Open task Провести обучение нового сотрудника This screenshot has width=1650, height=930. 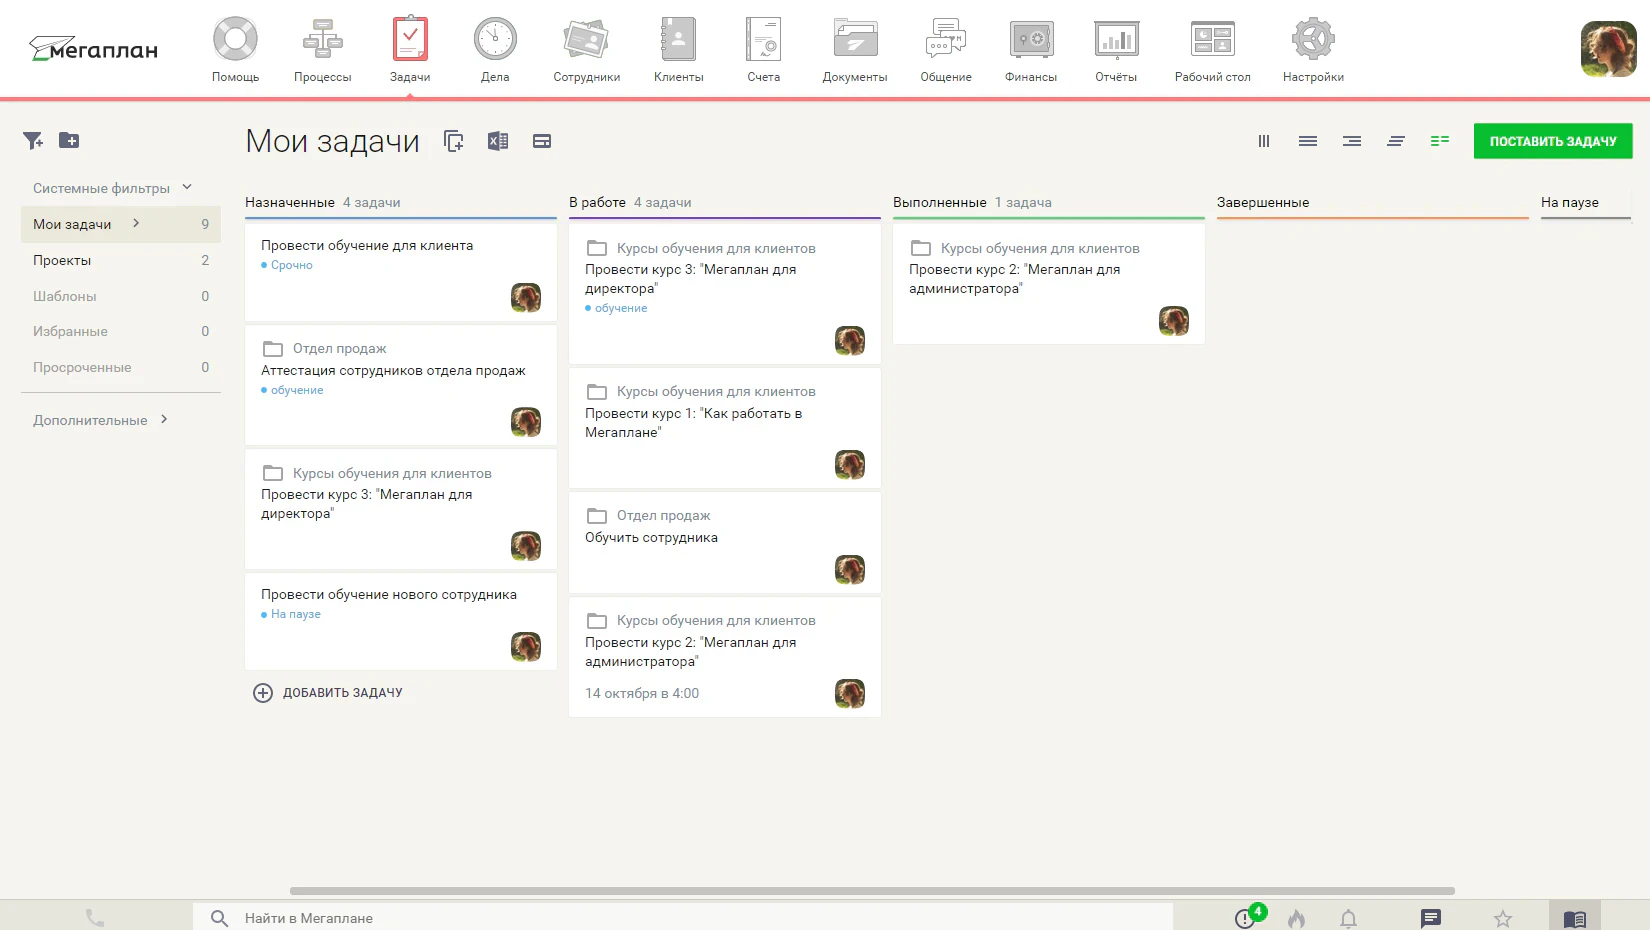point(389,594)
